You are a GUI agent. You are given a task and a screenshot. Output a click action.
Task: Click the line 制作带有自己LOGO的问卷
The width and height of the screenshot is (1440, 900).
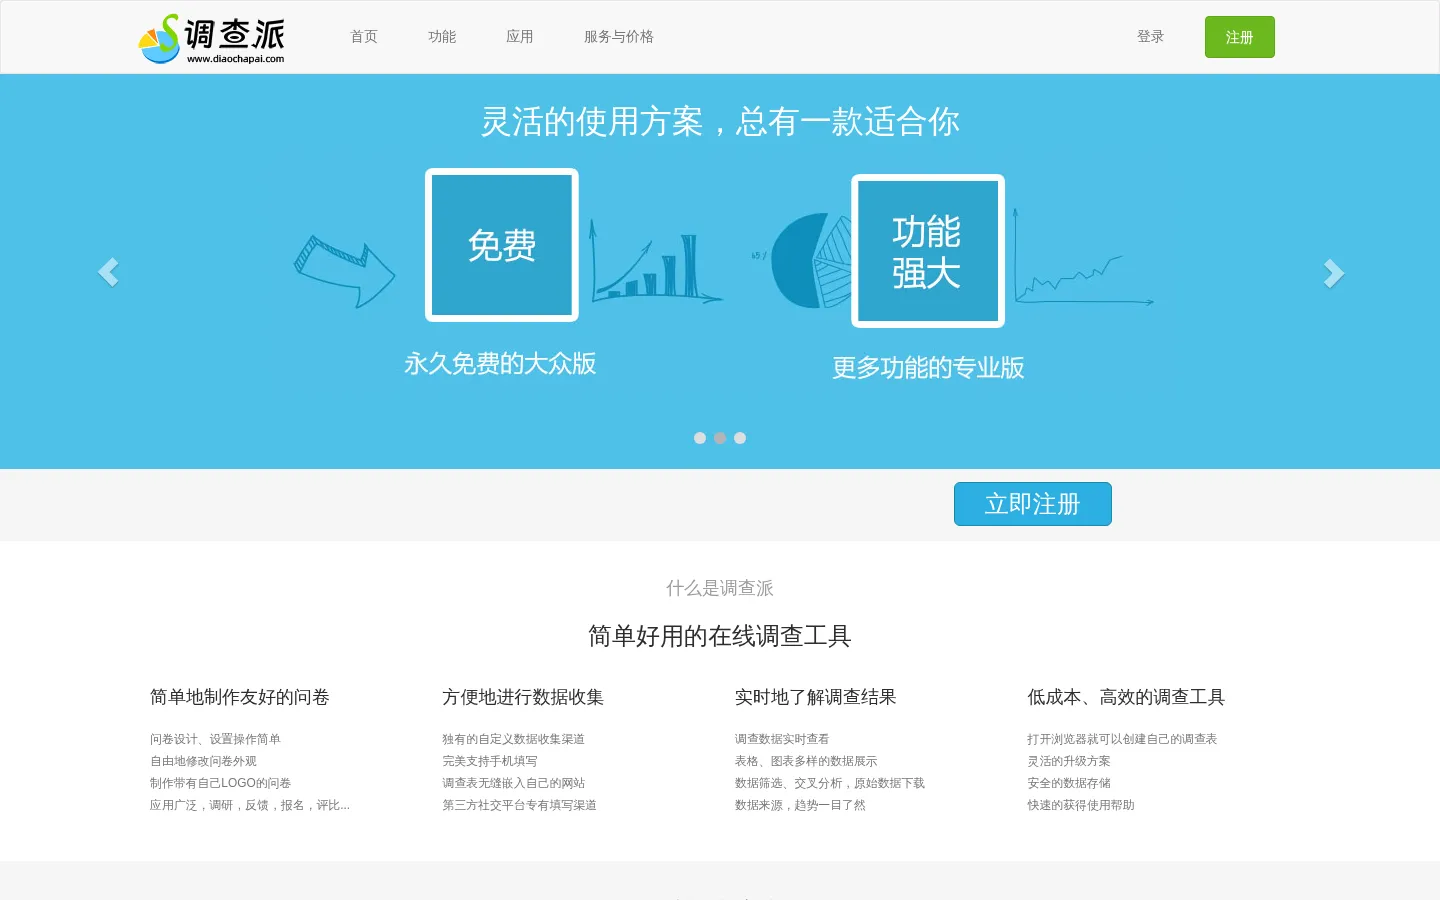[x=220, y=783]
